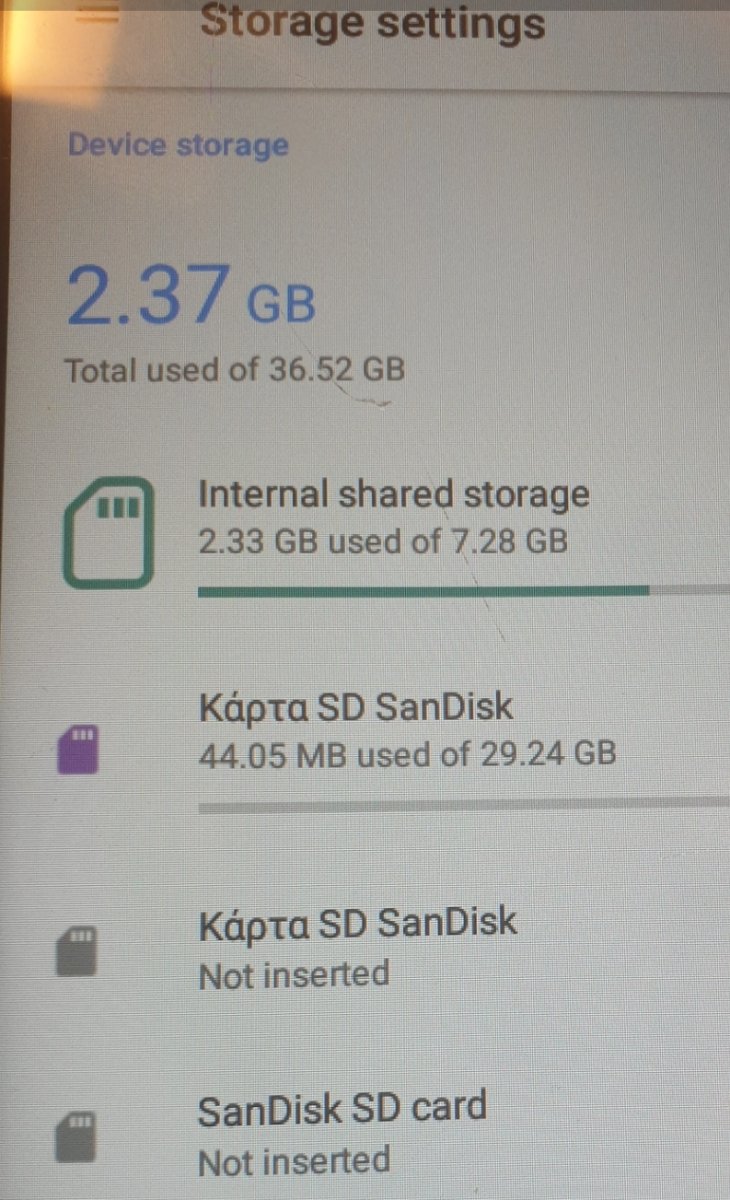Tap Not inserted under Κάρτα SD SanDisk
The image size is (730, 1200).
click(x=294, y=974)
